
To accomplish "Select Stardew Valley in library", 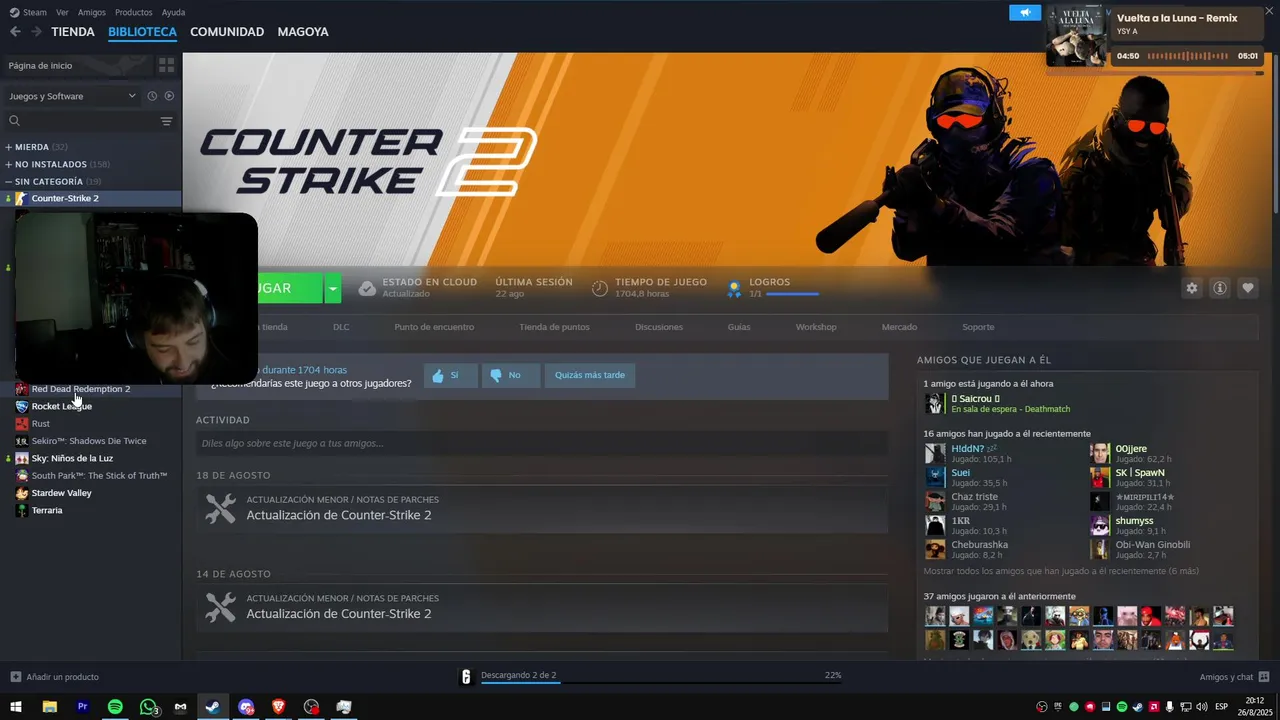I will 91,493.
